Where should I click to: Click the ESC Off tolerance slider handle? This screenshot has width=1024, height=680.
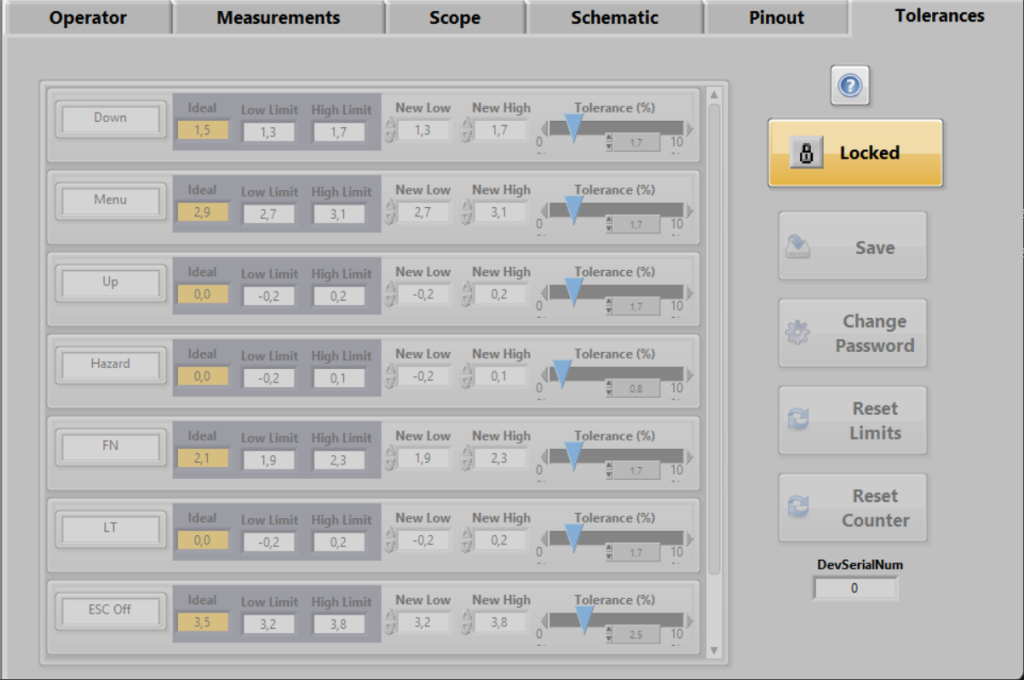click(585, 616)
